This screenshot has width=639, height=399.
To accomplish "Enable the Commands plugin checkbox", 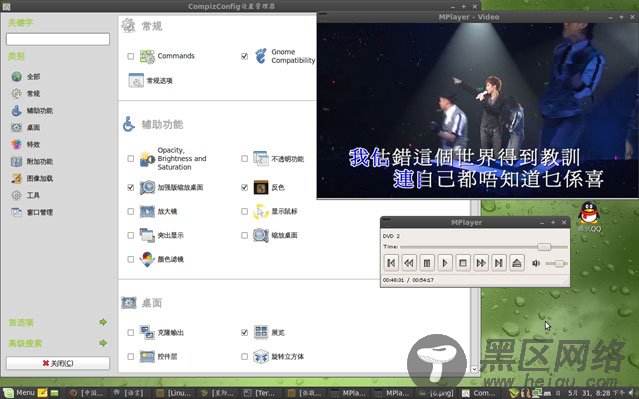I will click(x=130, y=56).
